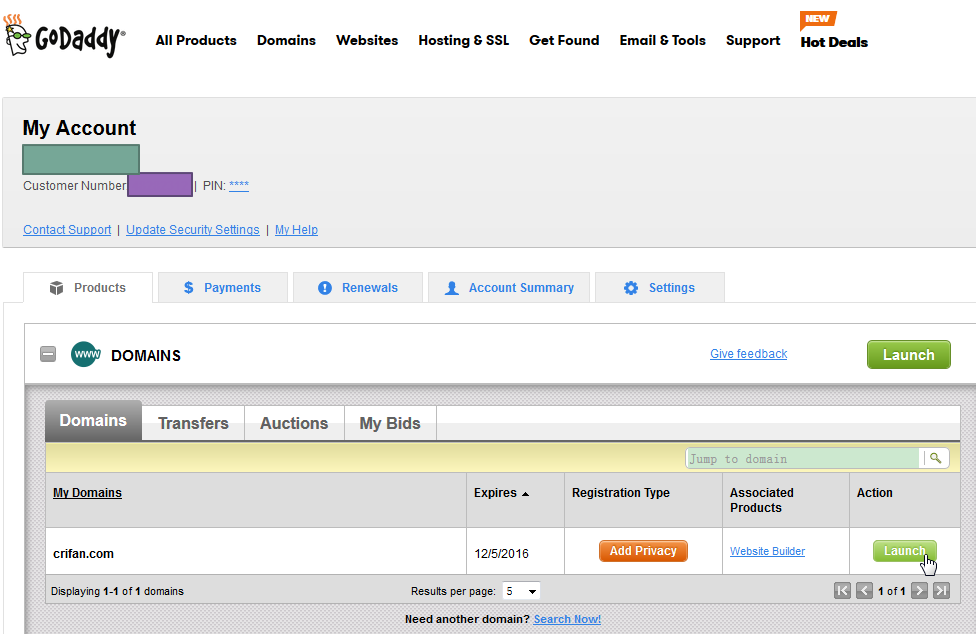Open the My Help link
976x634 pixels.
296,230
